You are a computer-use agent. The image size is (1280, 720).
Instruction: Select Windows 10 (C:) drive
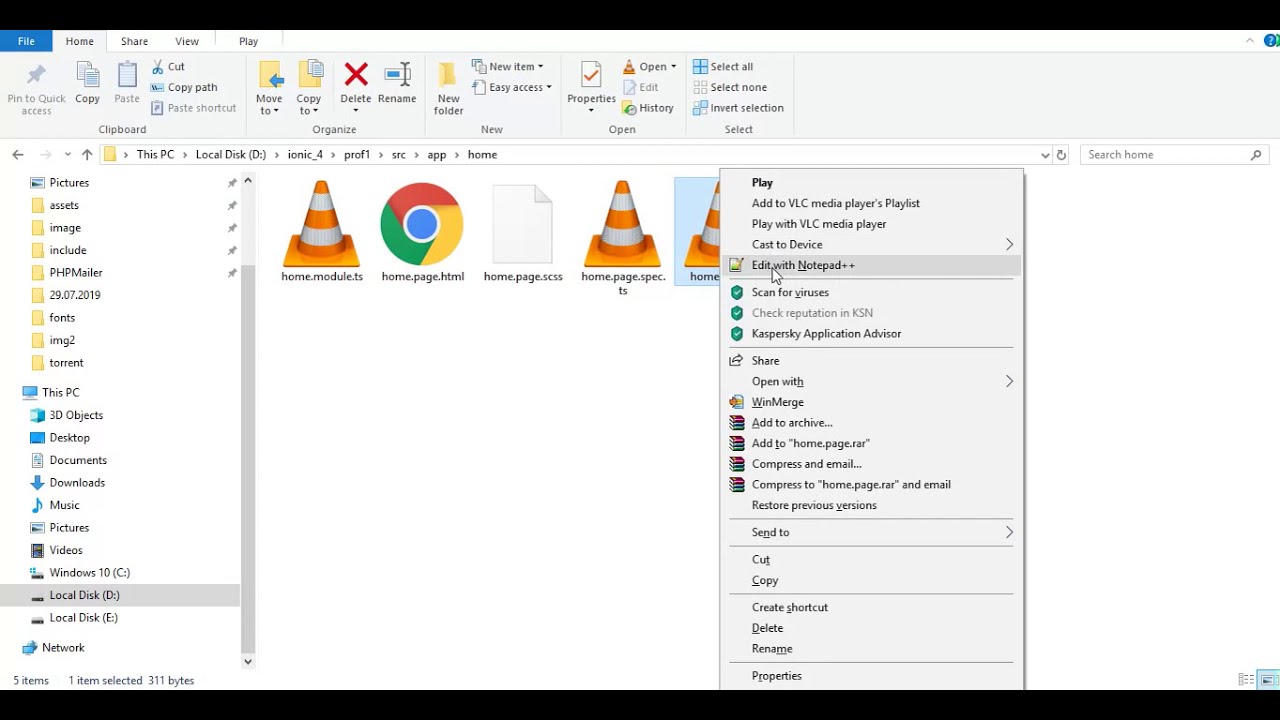tap(89, 572)
